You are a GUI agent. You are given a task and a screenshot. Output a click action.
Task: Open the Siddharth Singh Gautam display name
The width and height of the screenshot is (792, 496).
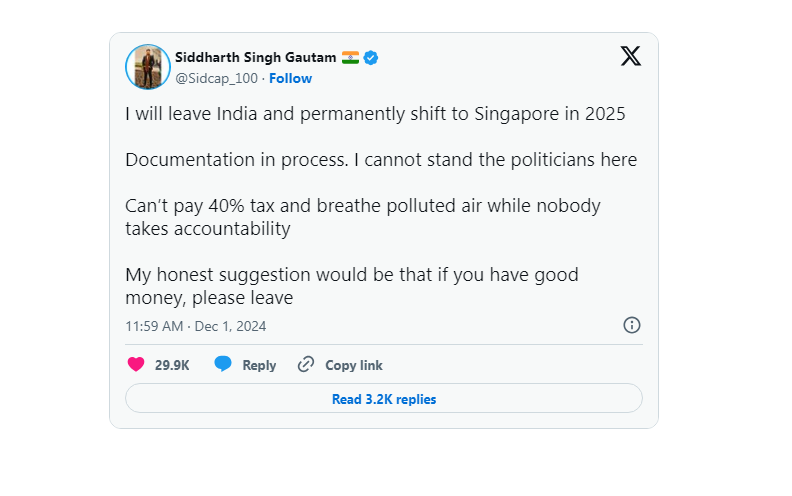tap(256, 58)
